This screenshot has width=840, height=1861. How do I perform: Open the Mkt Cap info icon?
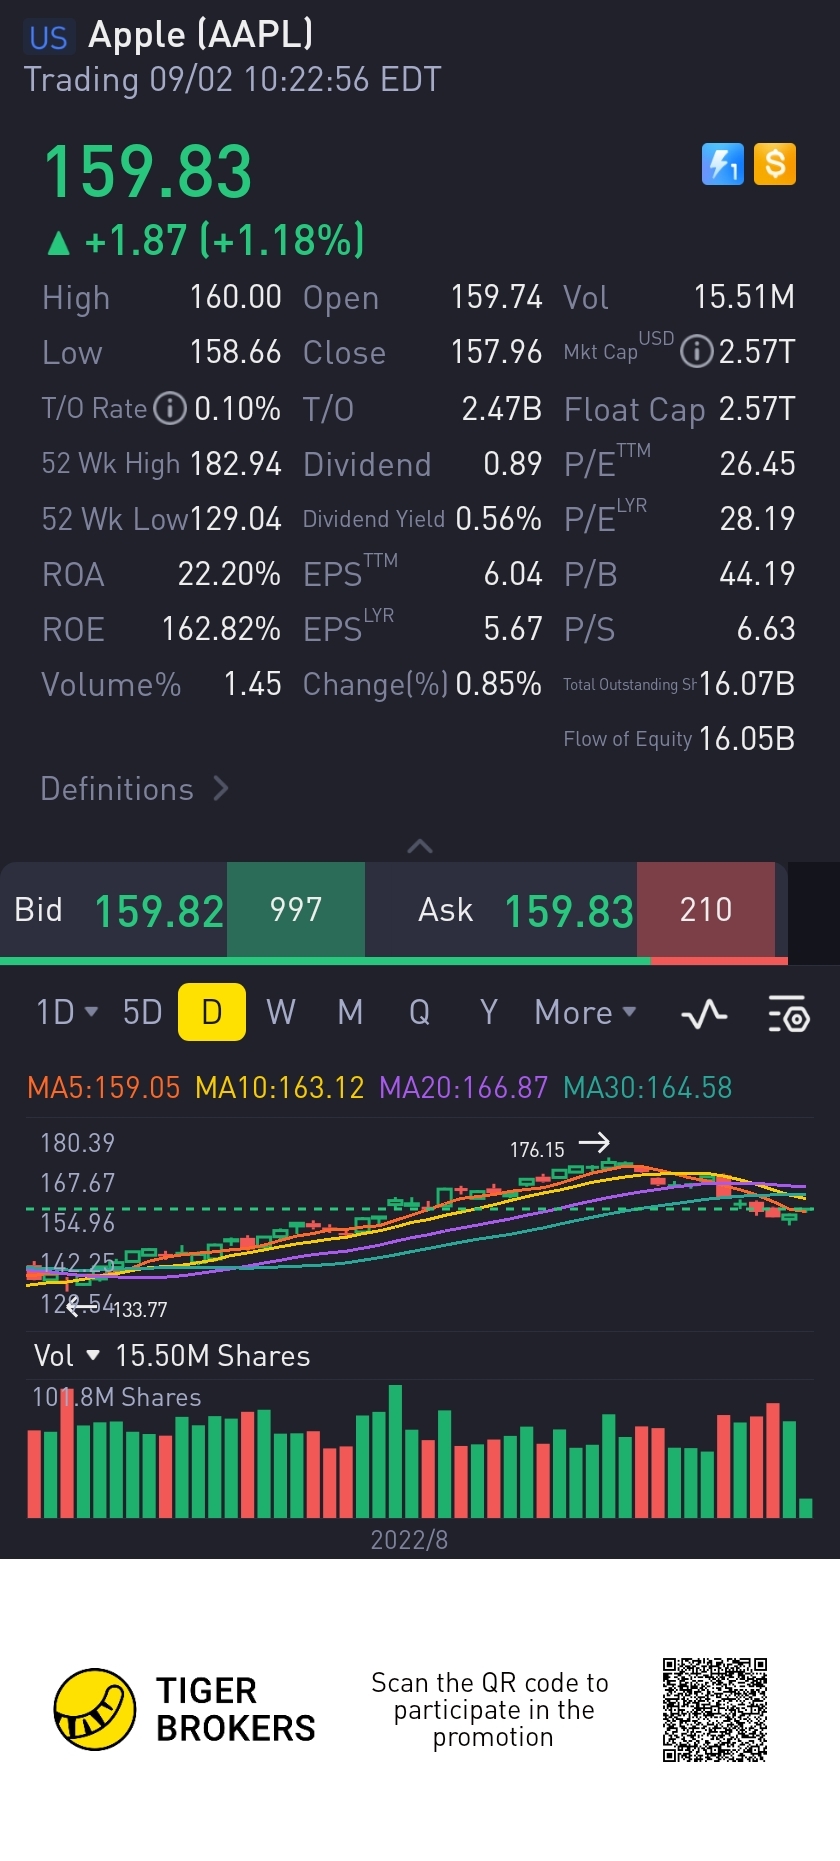(x=696, y=351)
